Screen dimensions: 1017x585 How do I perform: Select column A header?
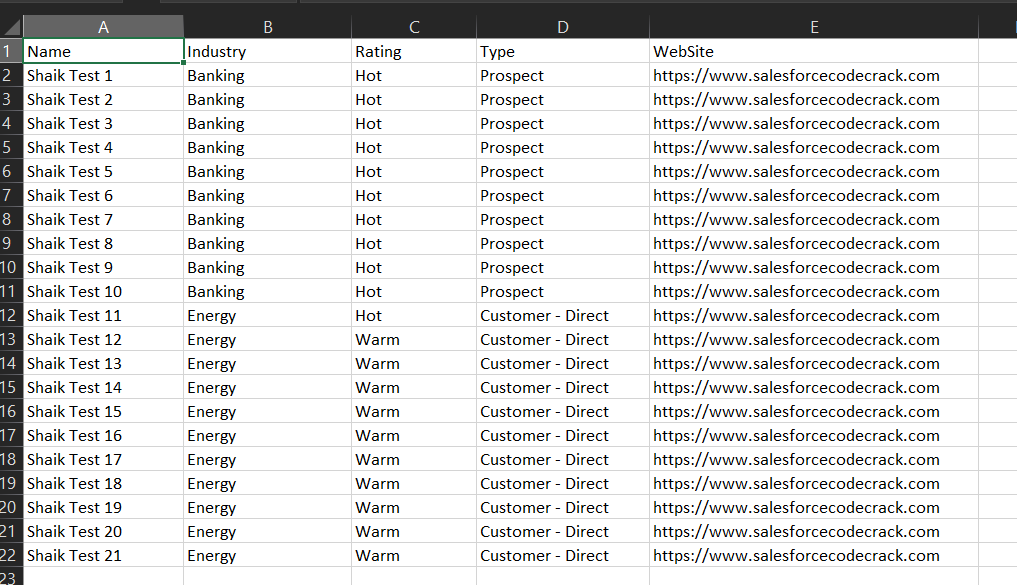pyautogui.click(x=103, y=27)
